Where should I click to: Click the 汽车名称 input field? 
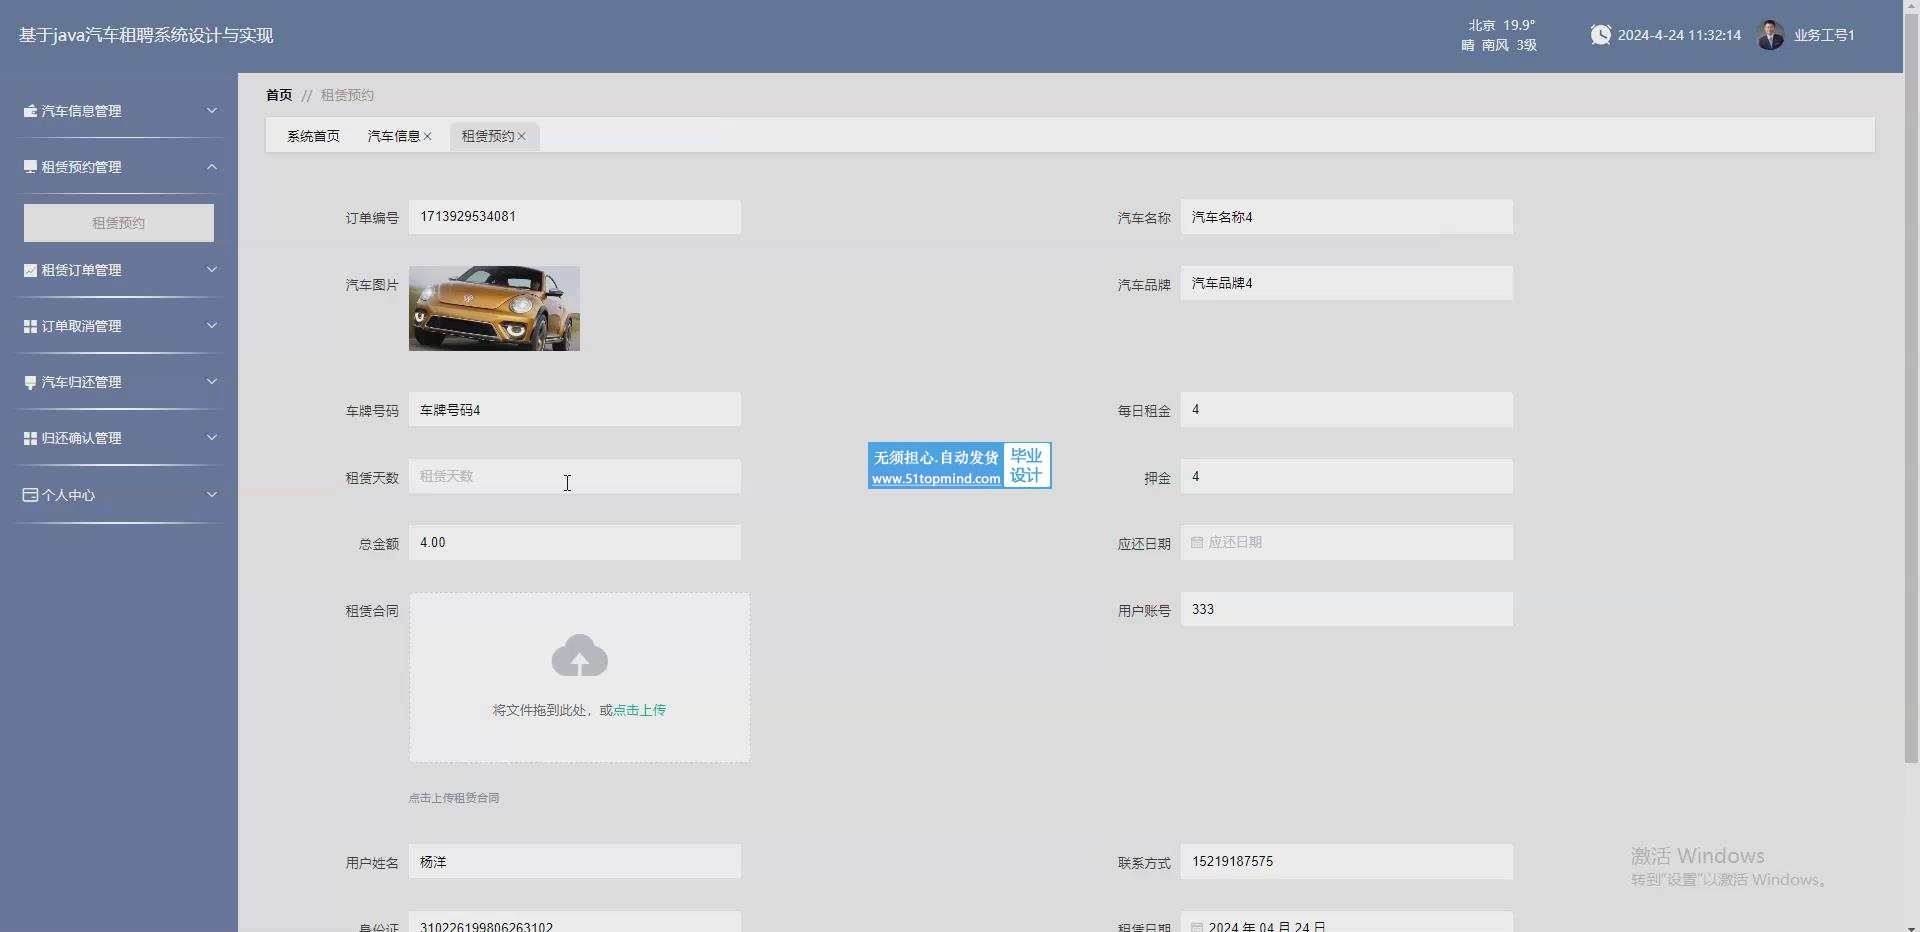pos(1347,217)
